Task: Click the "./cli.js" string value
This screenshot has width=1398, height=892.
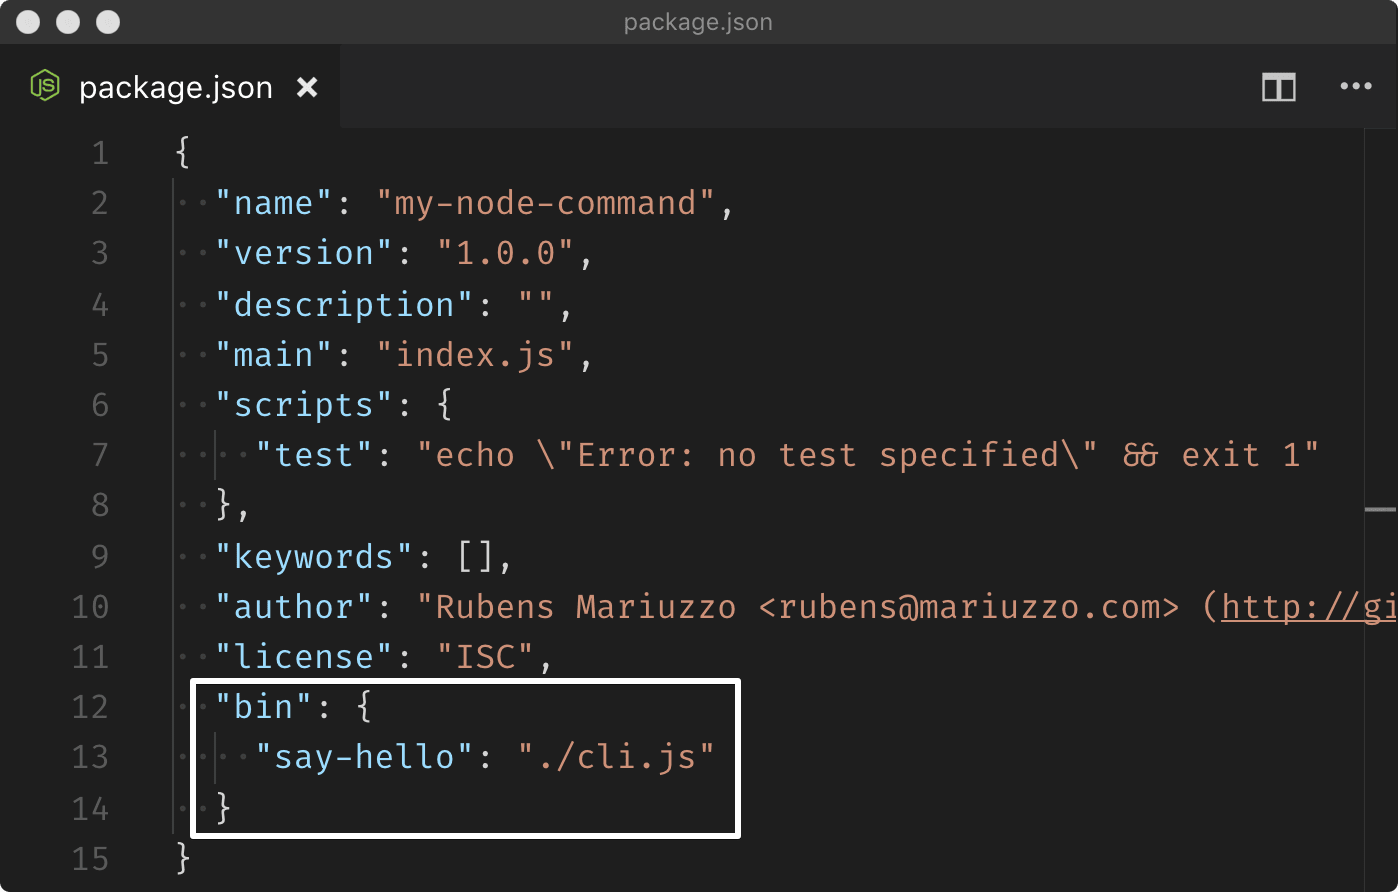Action: [x=617, y=757]
